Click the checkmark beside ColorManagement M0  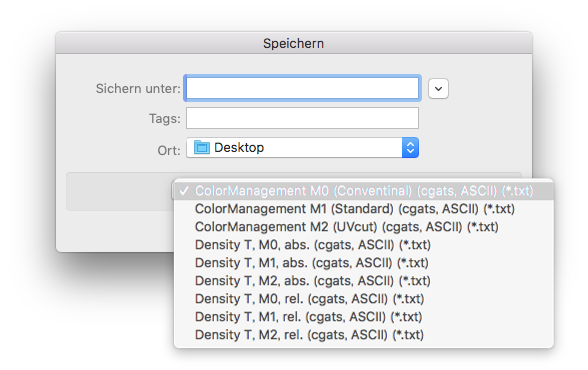click(x=184, y=191)
